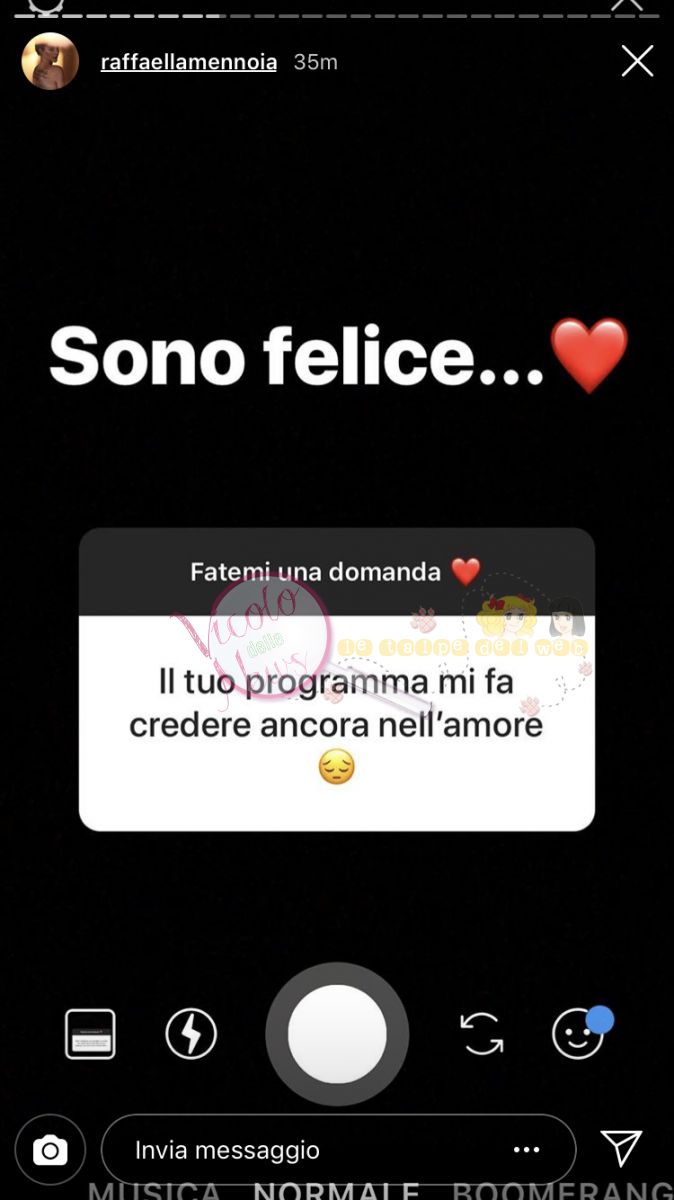Screen dimensions: 674x1200
Task: Select the BOOMERANG camera mode
Action: click(x=563, y=1190)
